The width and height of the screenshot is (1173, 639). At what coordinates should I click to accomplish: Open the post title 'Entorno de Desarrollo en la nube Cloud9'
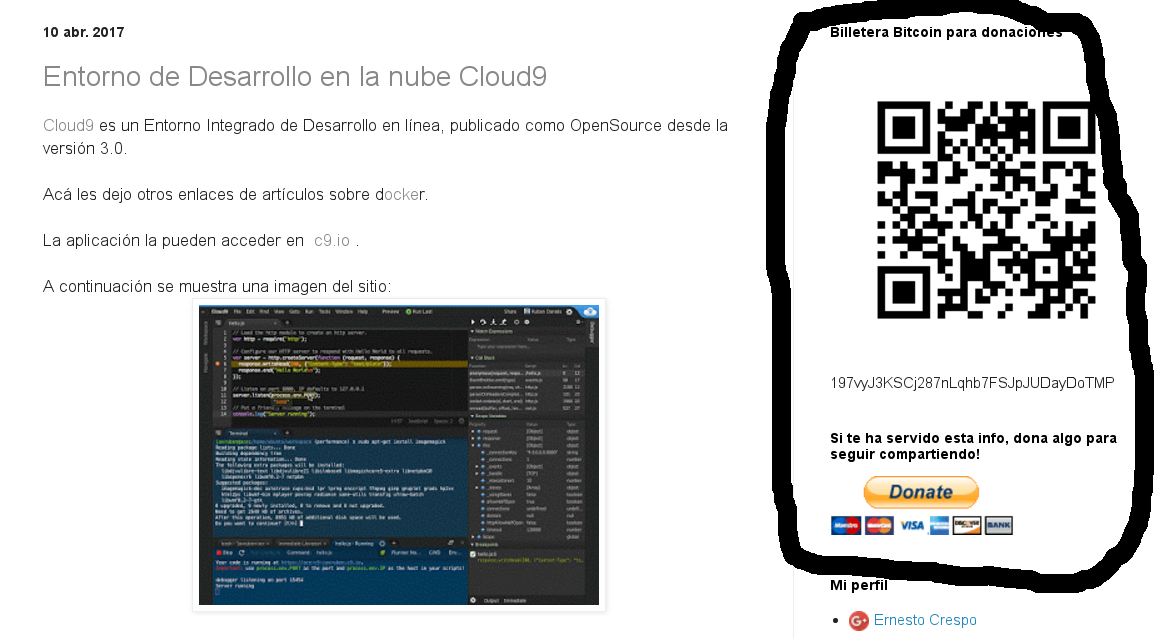point(295,77)
